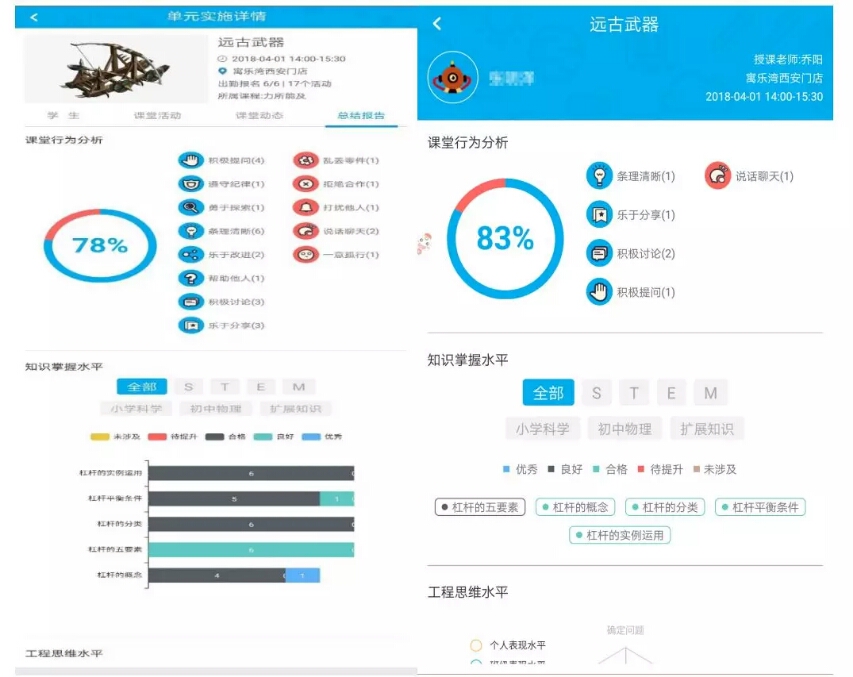The height and width of the screenshot is (677, 853).
Task: Switch to the 总结报告 tab
Action: [x=361, y=115]
